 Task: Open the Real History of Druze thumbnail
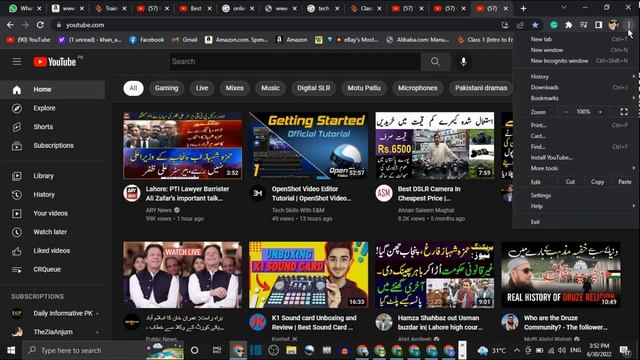(x=561, y=275)
